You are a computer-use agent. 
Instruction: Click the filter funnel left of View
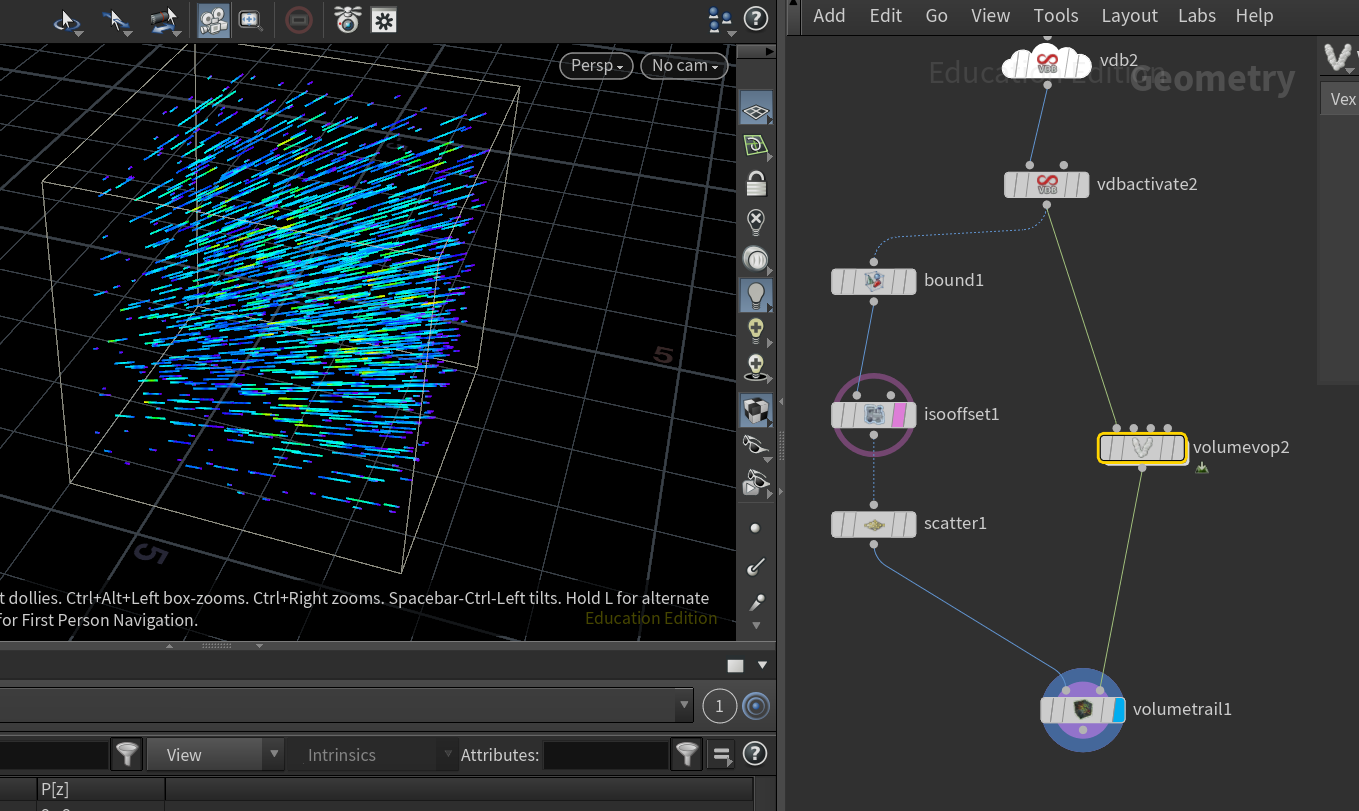pos(127,755)
